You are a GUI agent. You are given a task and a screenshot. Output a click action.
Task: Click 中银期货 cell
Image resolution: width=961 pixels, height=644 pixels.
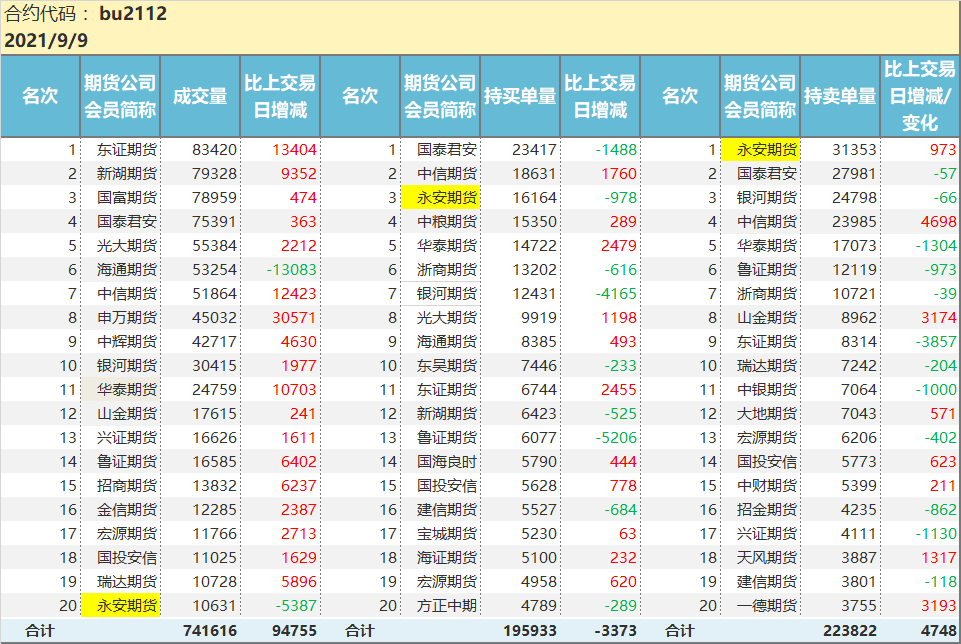click(766, 390)
